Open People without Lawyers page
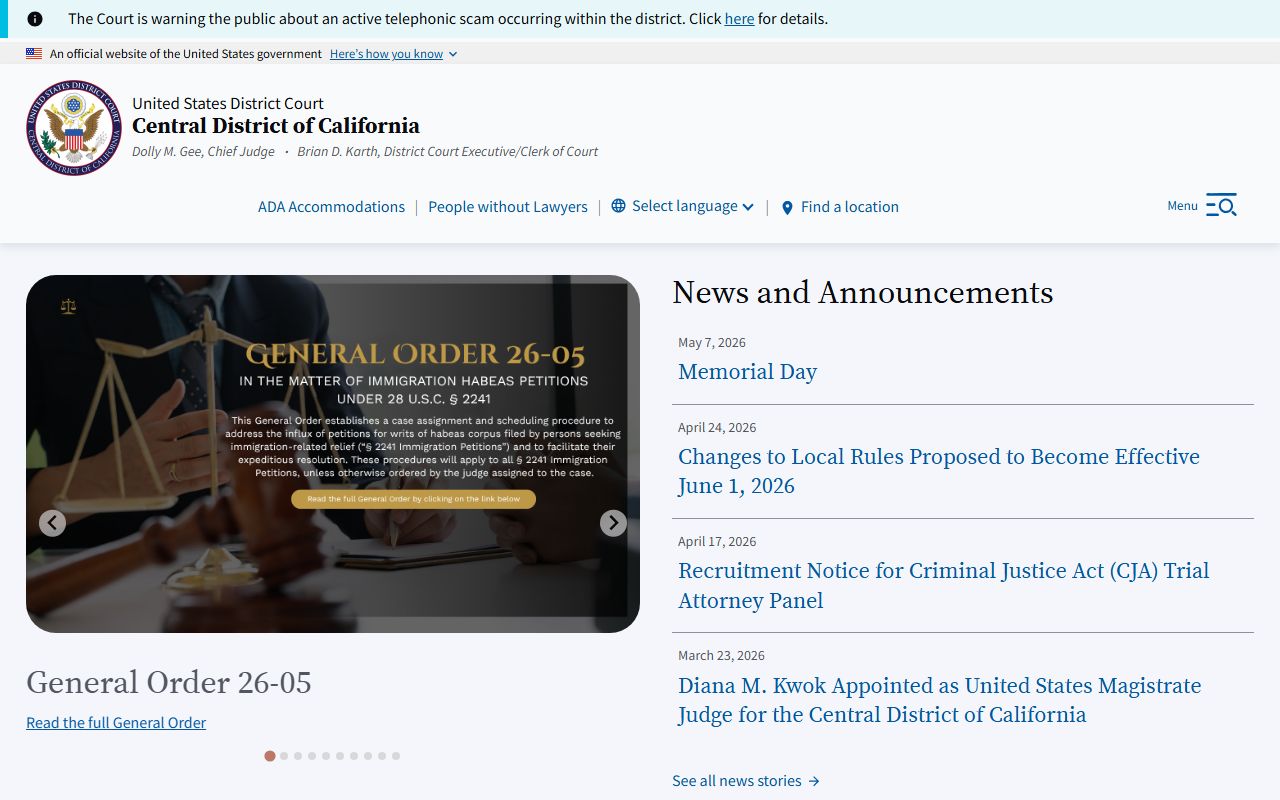Image resolution: width=1280 pixels, height=800 pixels. (x=508, y=207)
